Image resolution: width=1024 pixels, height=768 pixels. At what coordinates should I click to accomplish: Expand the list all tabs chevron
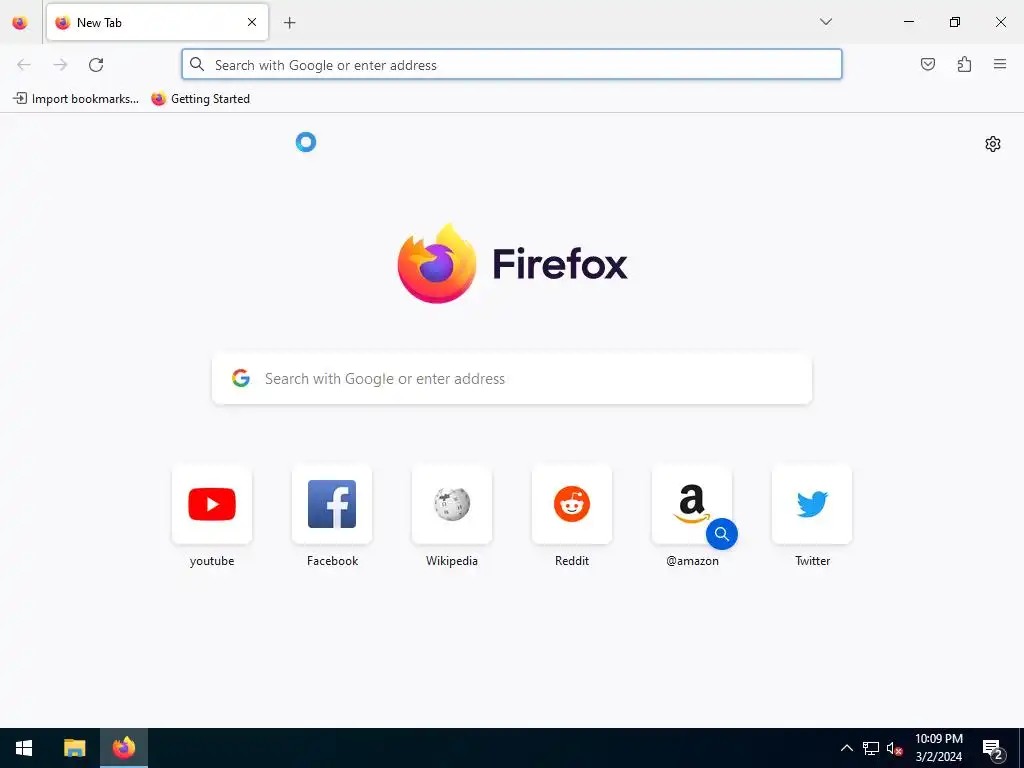coord(825,22)
